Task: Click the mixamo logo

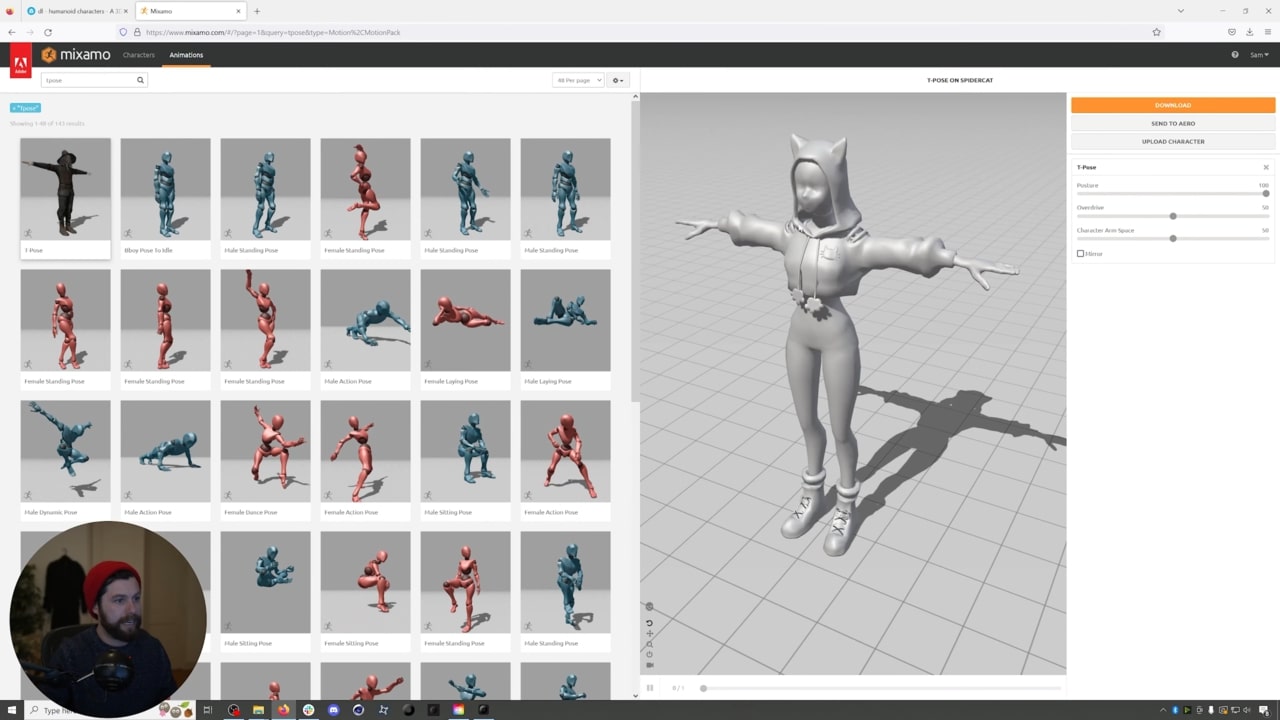Action: [x=76, y=55]
